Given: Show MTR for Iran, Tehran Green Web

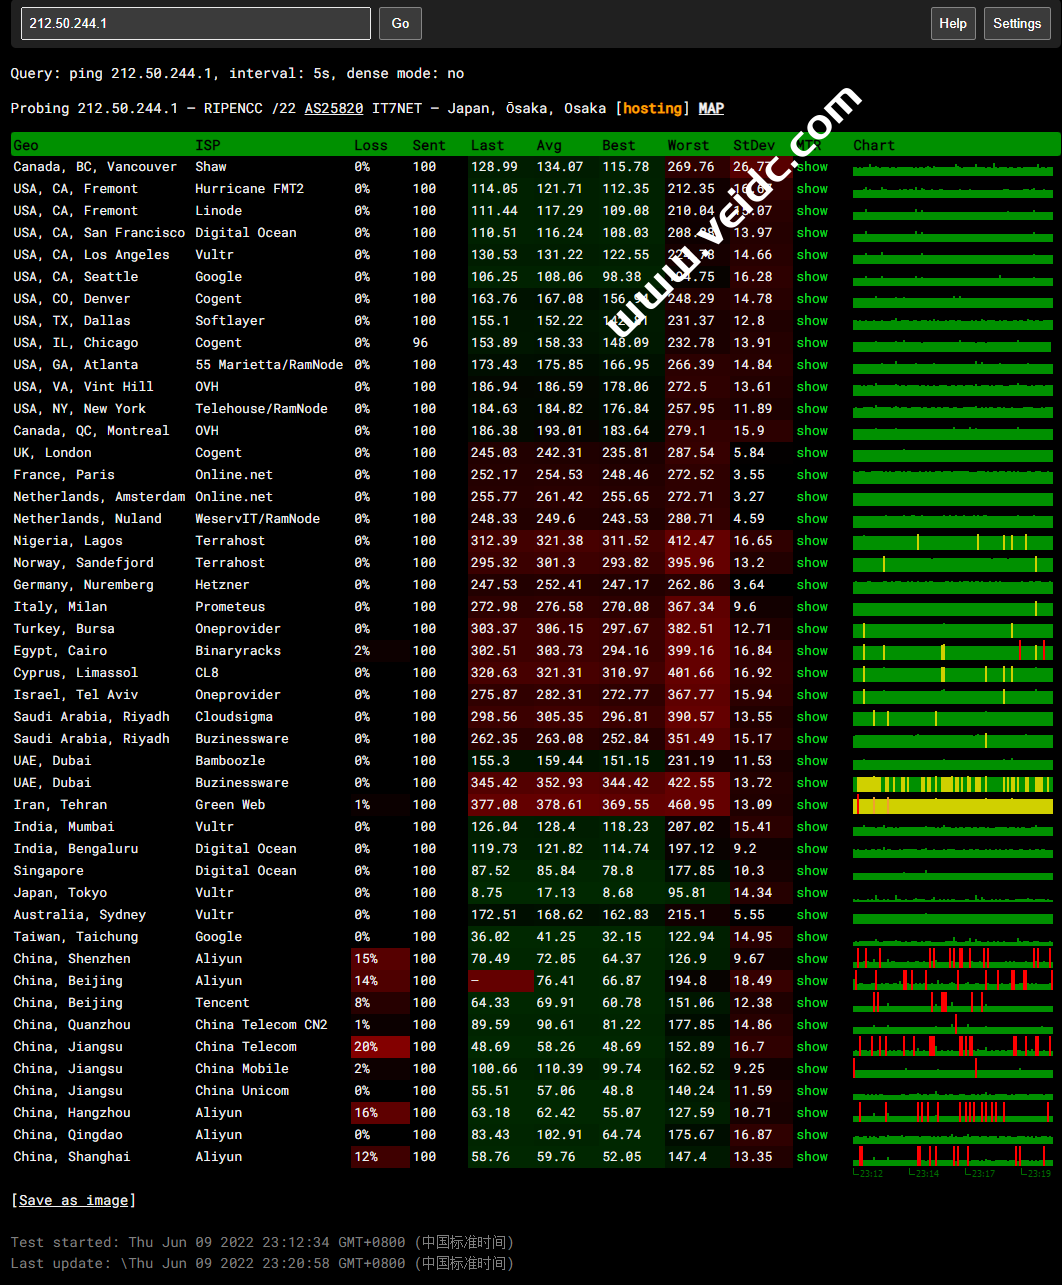Looking at the screenshot, I should point(812,805).
